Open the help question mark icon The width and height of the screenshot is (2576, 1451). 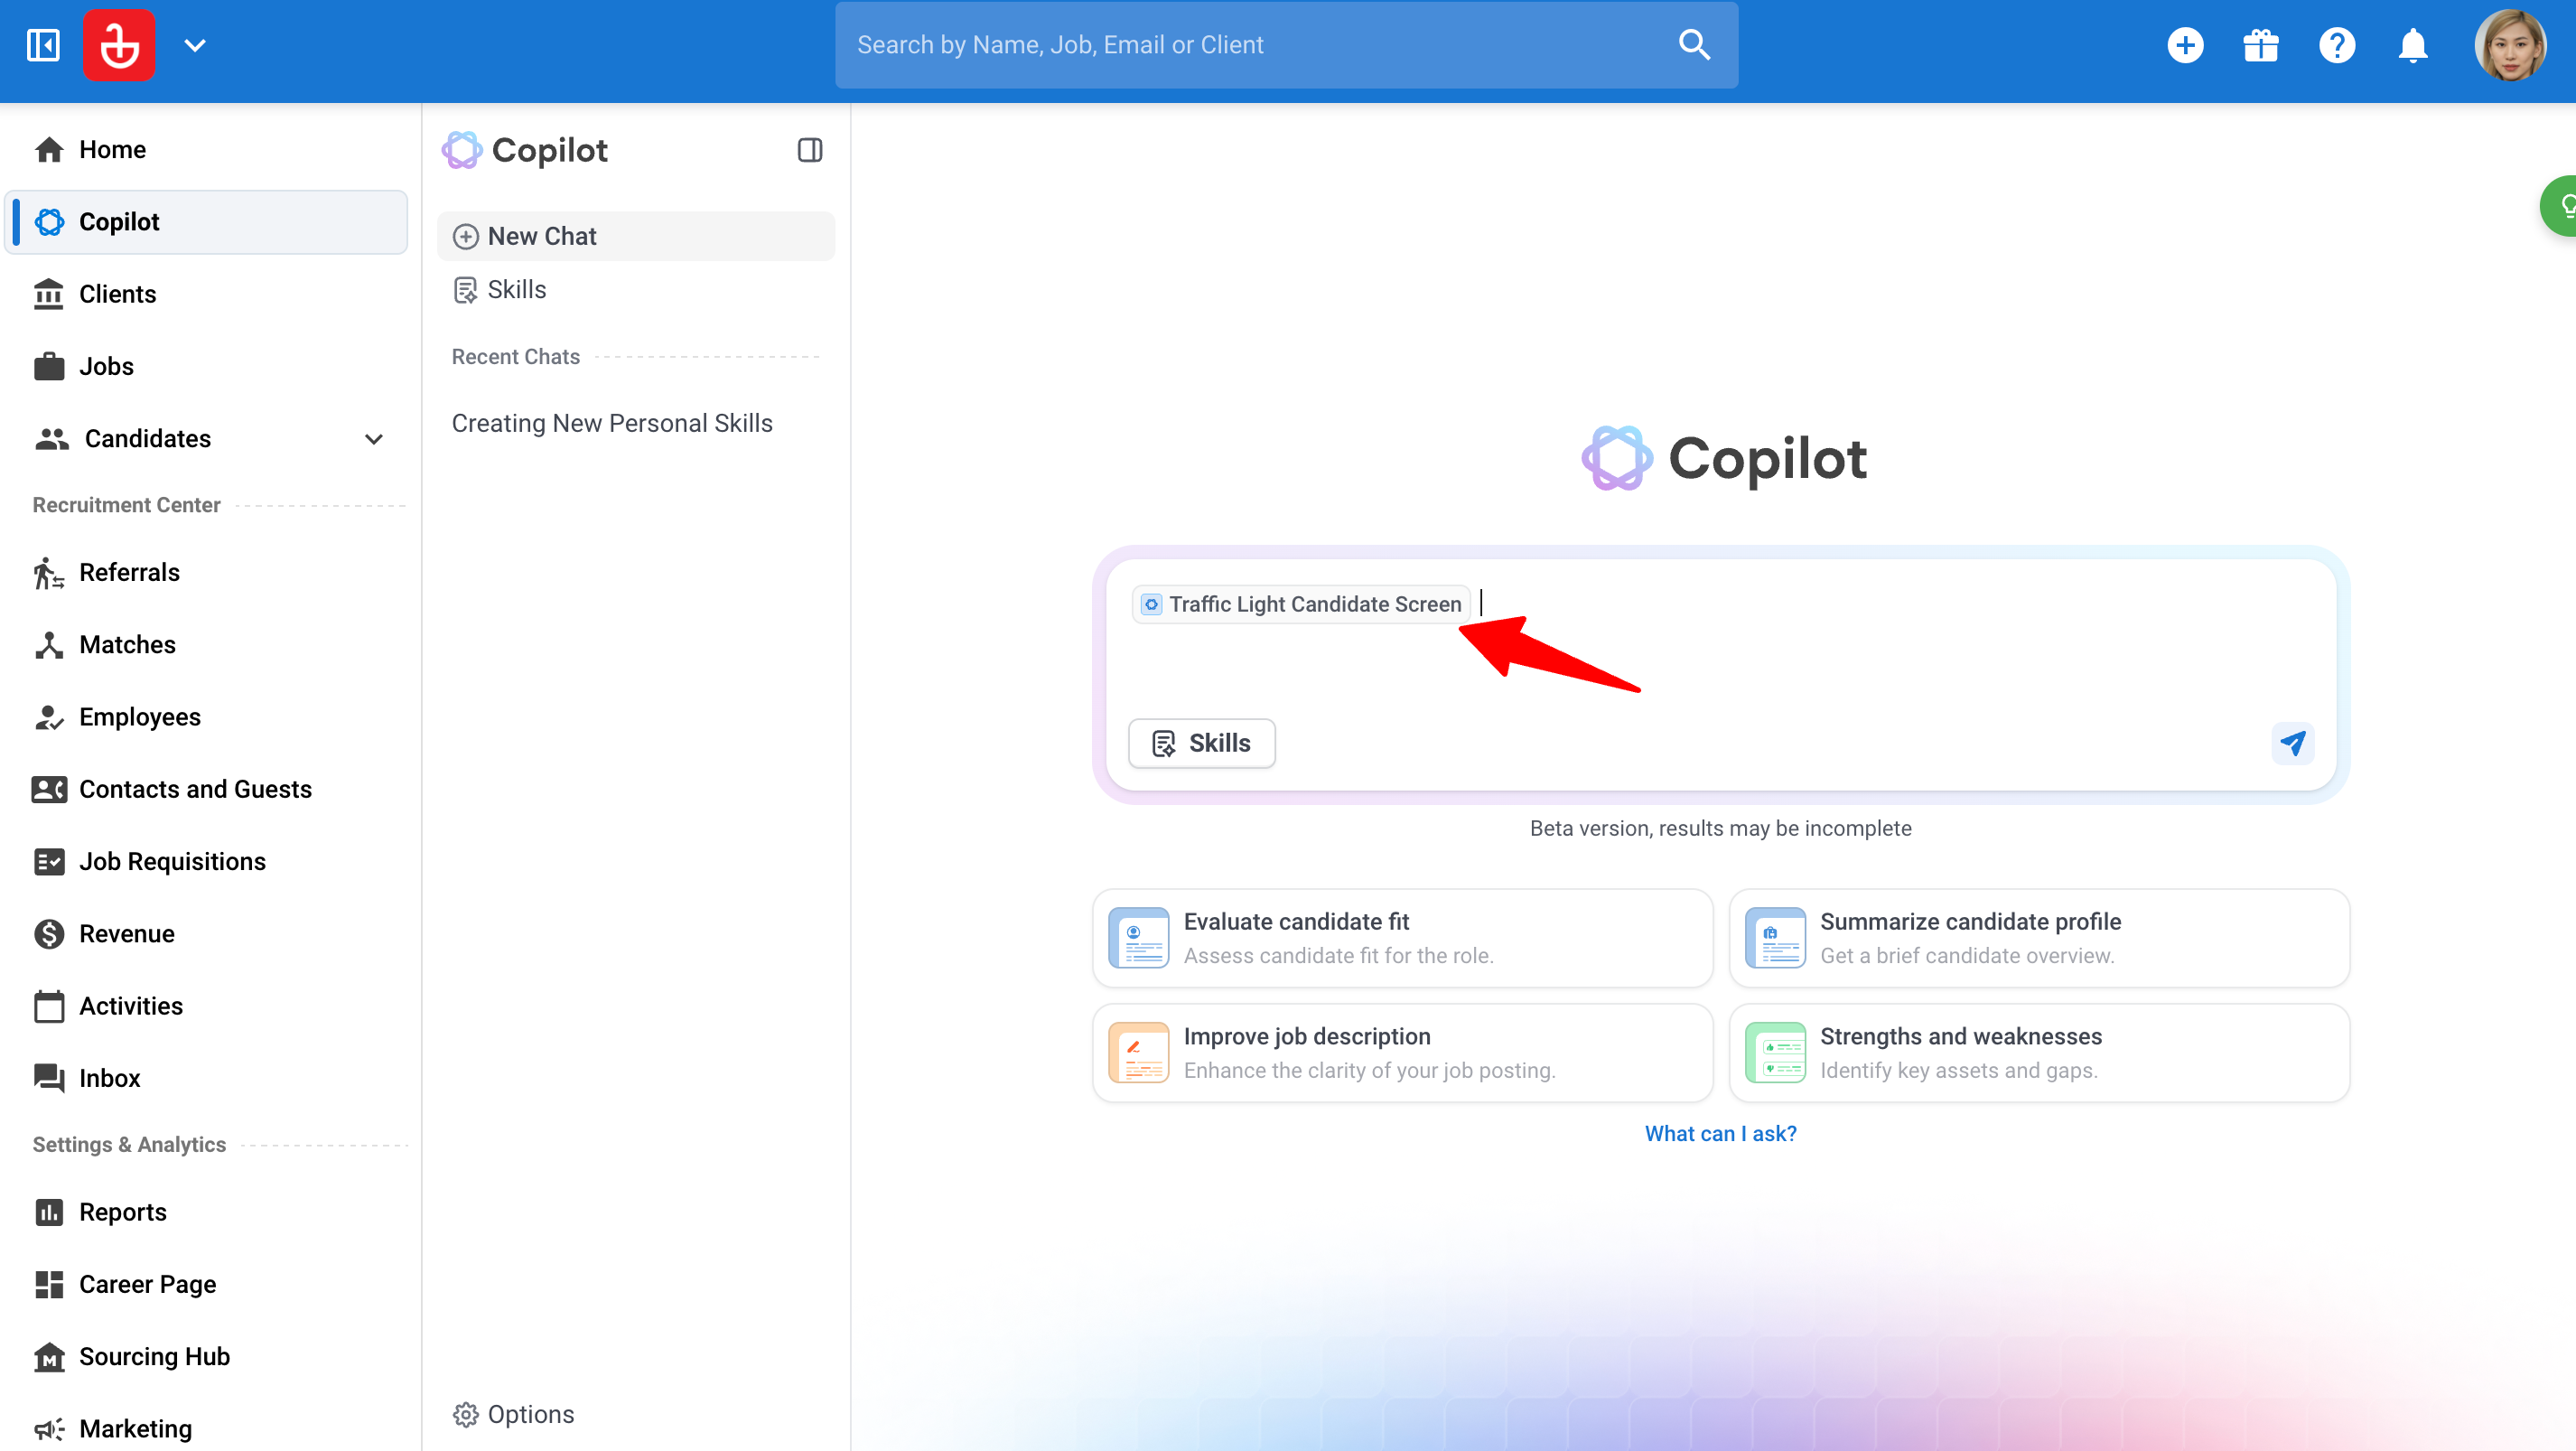coord(2337,45)
